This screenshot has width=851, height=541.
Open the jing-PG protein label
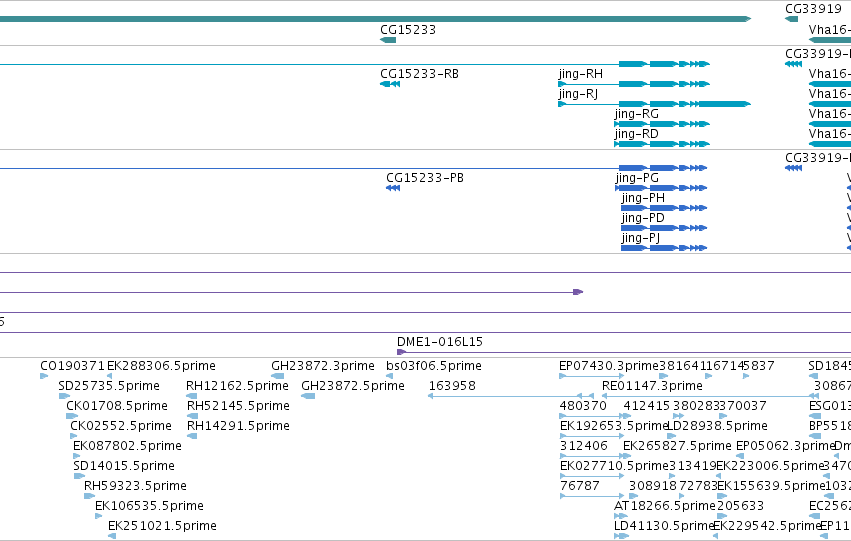[637, 178]
